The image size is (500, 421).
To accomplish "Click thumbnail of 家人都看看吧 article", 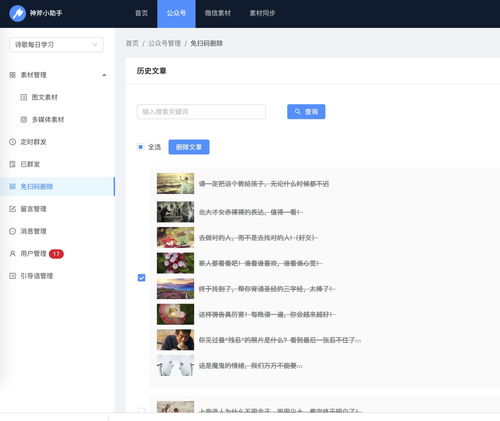I will click(x=175, y=263).
